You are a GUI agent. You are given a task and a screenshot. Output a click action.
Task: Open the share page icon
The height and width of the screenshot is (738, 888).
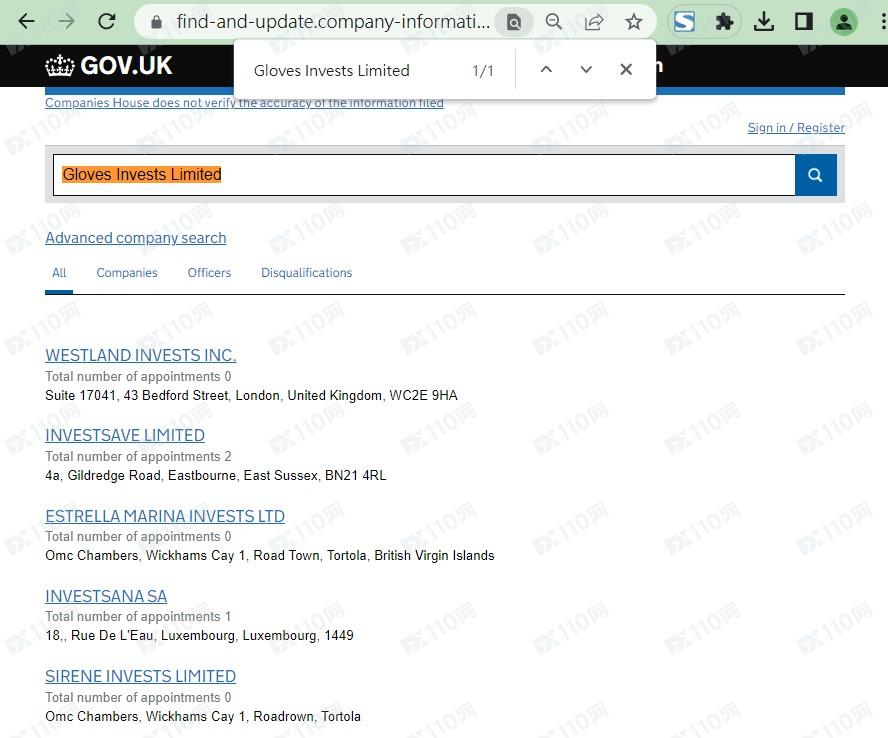[594, 21]
